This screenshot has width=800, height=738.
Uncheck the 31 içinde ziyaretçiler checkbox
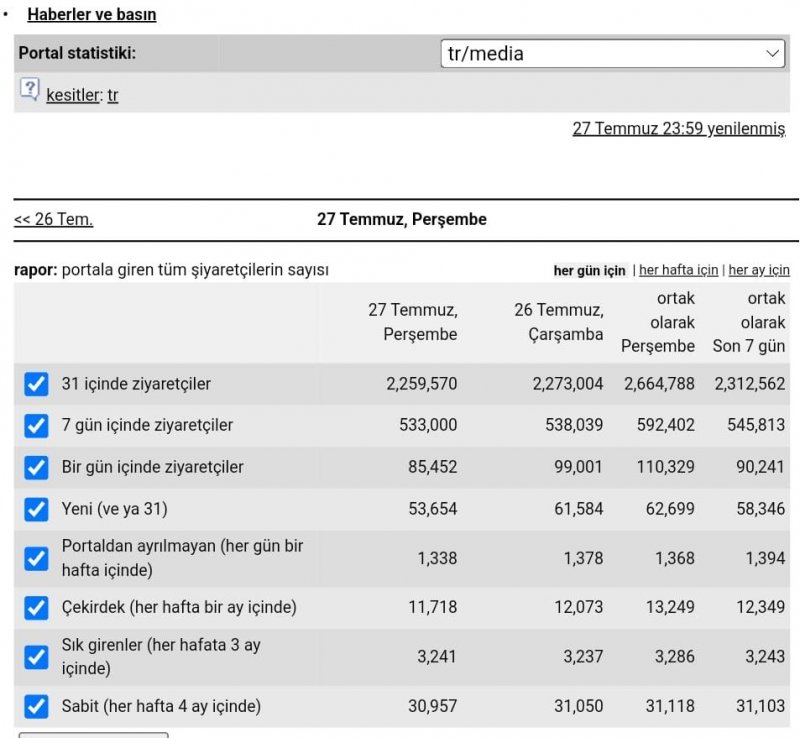pyautogui.click(x=36, y=384)
